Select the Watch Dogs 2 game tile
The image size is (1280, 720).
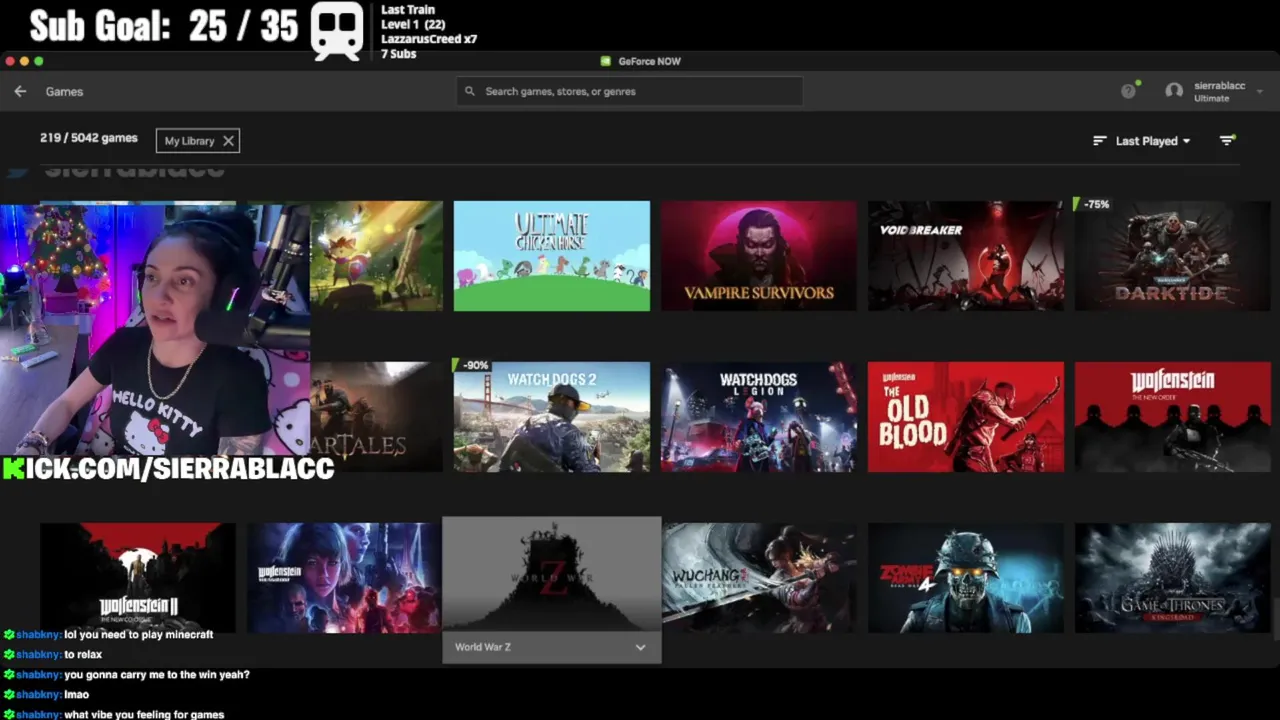tap(552, 417)
